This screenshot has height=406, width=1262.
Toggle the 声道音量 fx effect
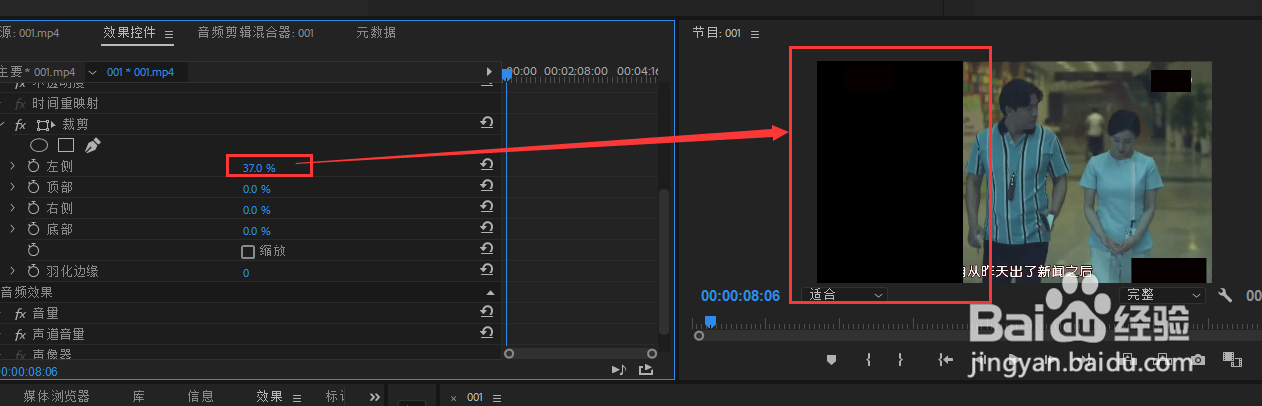pos(20,335)
